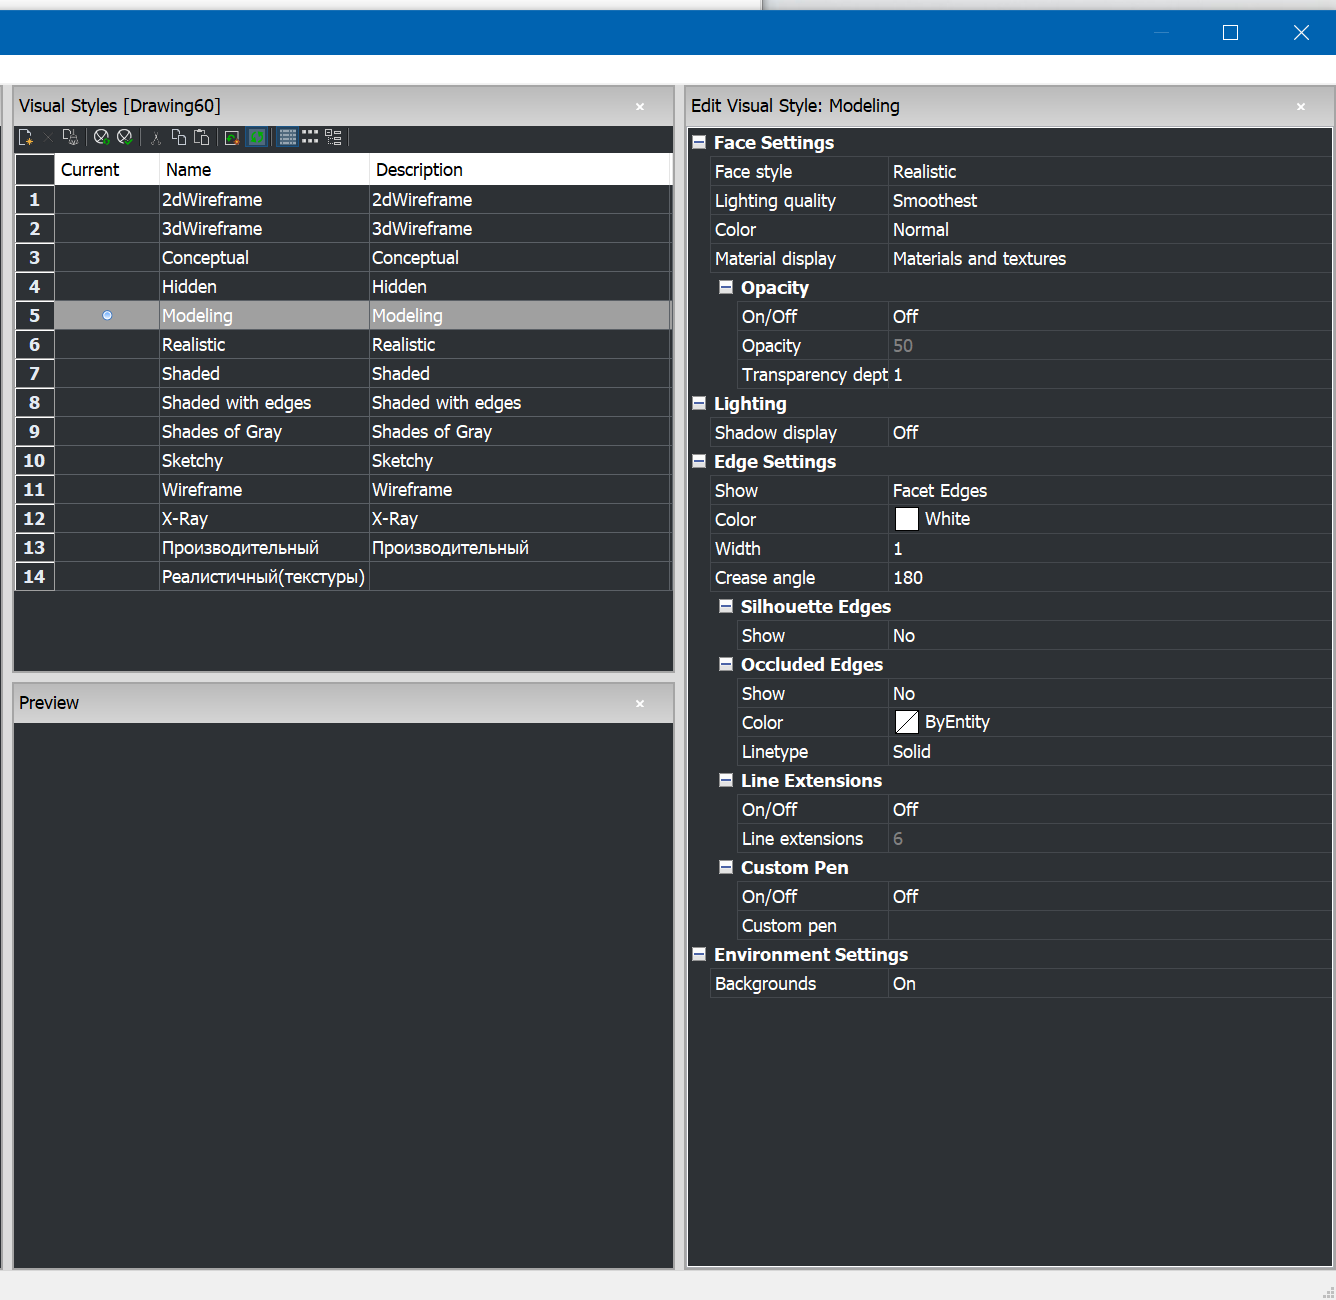The height and width of the screenshot is (1300, 1336).
Task: Select the X-Ray visual style row
Action: 185,519
